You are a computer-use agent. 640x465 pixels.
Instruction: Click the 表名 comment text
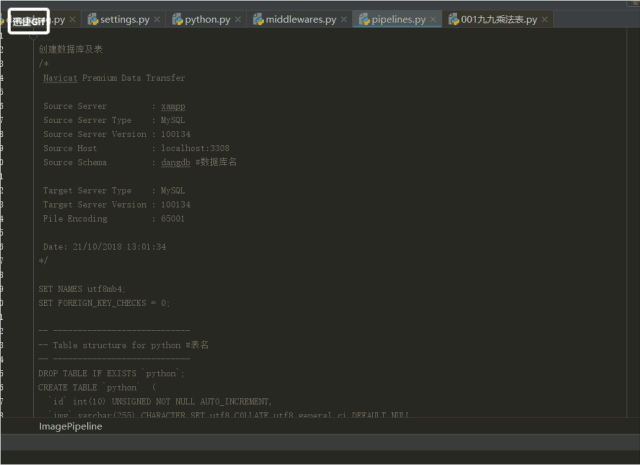pos(197,345)
